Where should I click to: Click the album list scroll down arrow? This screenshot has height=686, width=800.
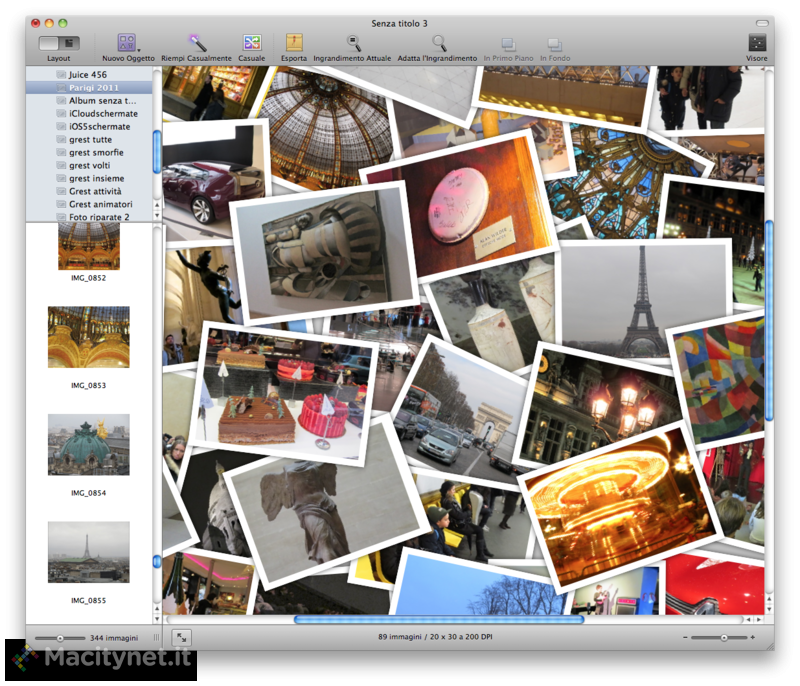[x=157, y=215]
